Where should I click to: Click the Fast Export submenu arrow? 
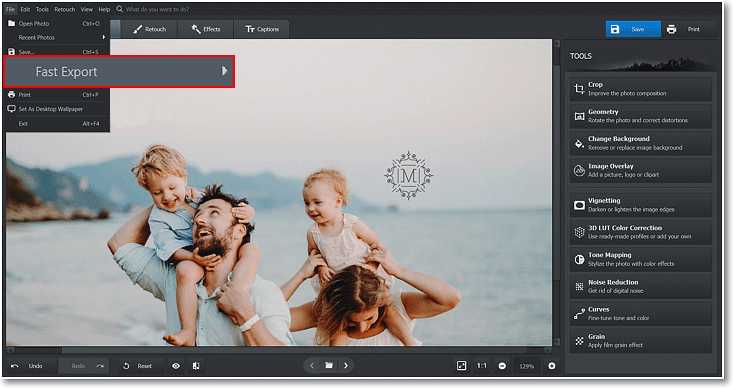pos(224,71)
